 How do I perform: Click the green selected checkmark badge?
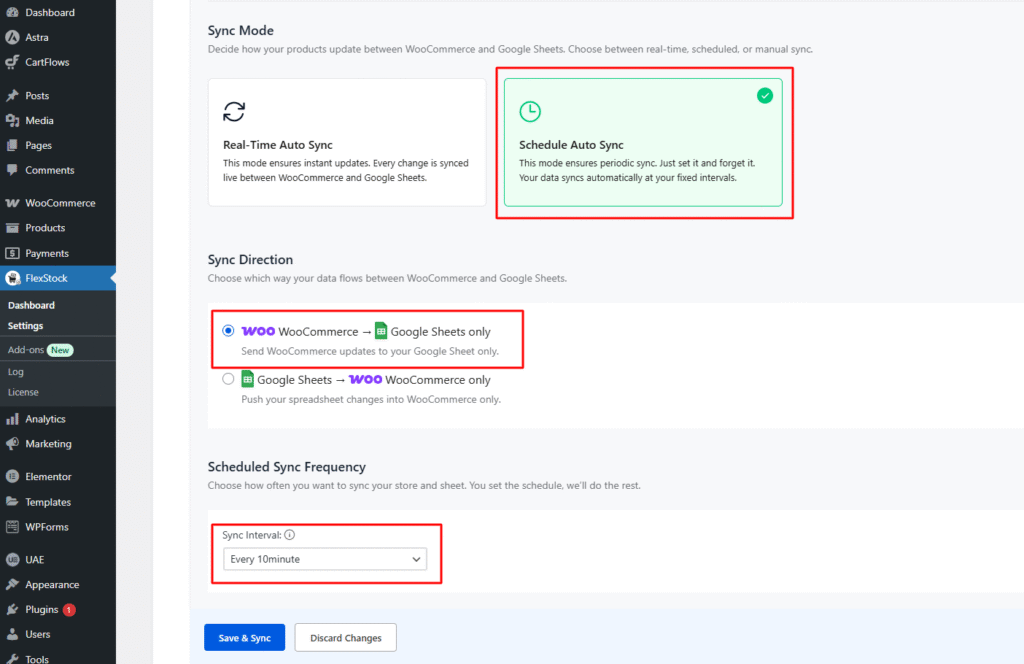pos(765,95)
